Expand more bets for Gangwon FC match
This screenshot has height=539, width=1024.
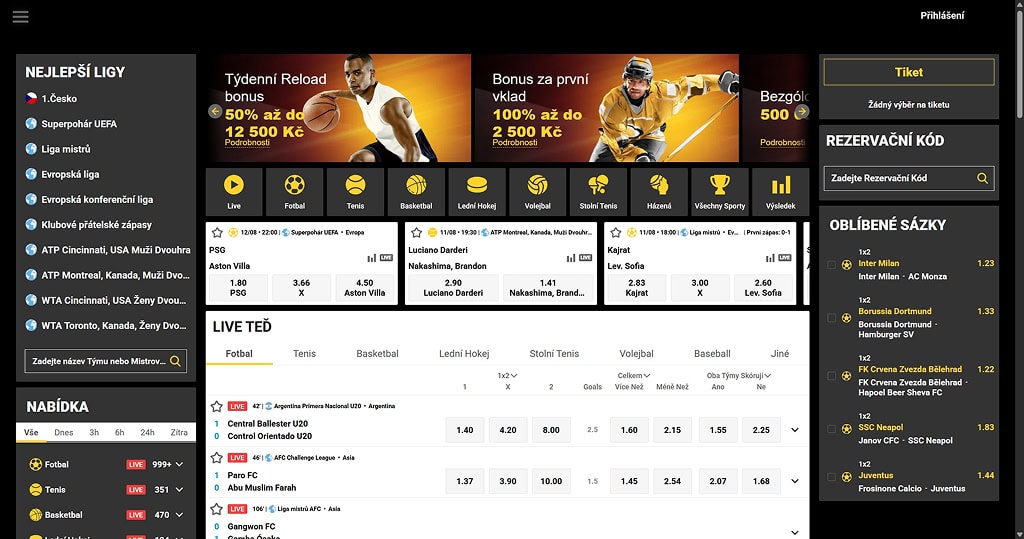(795, 532)
